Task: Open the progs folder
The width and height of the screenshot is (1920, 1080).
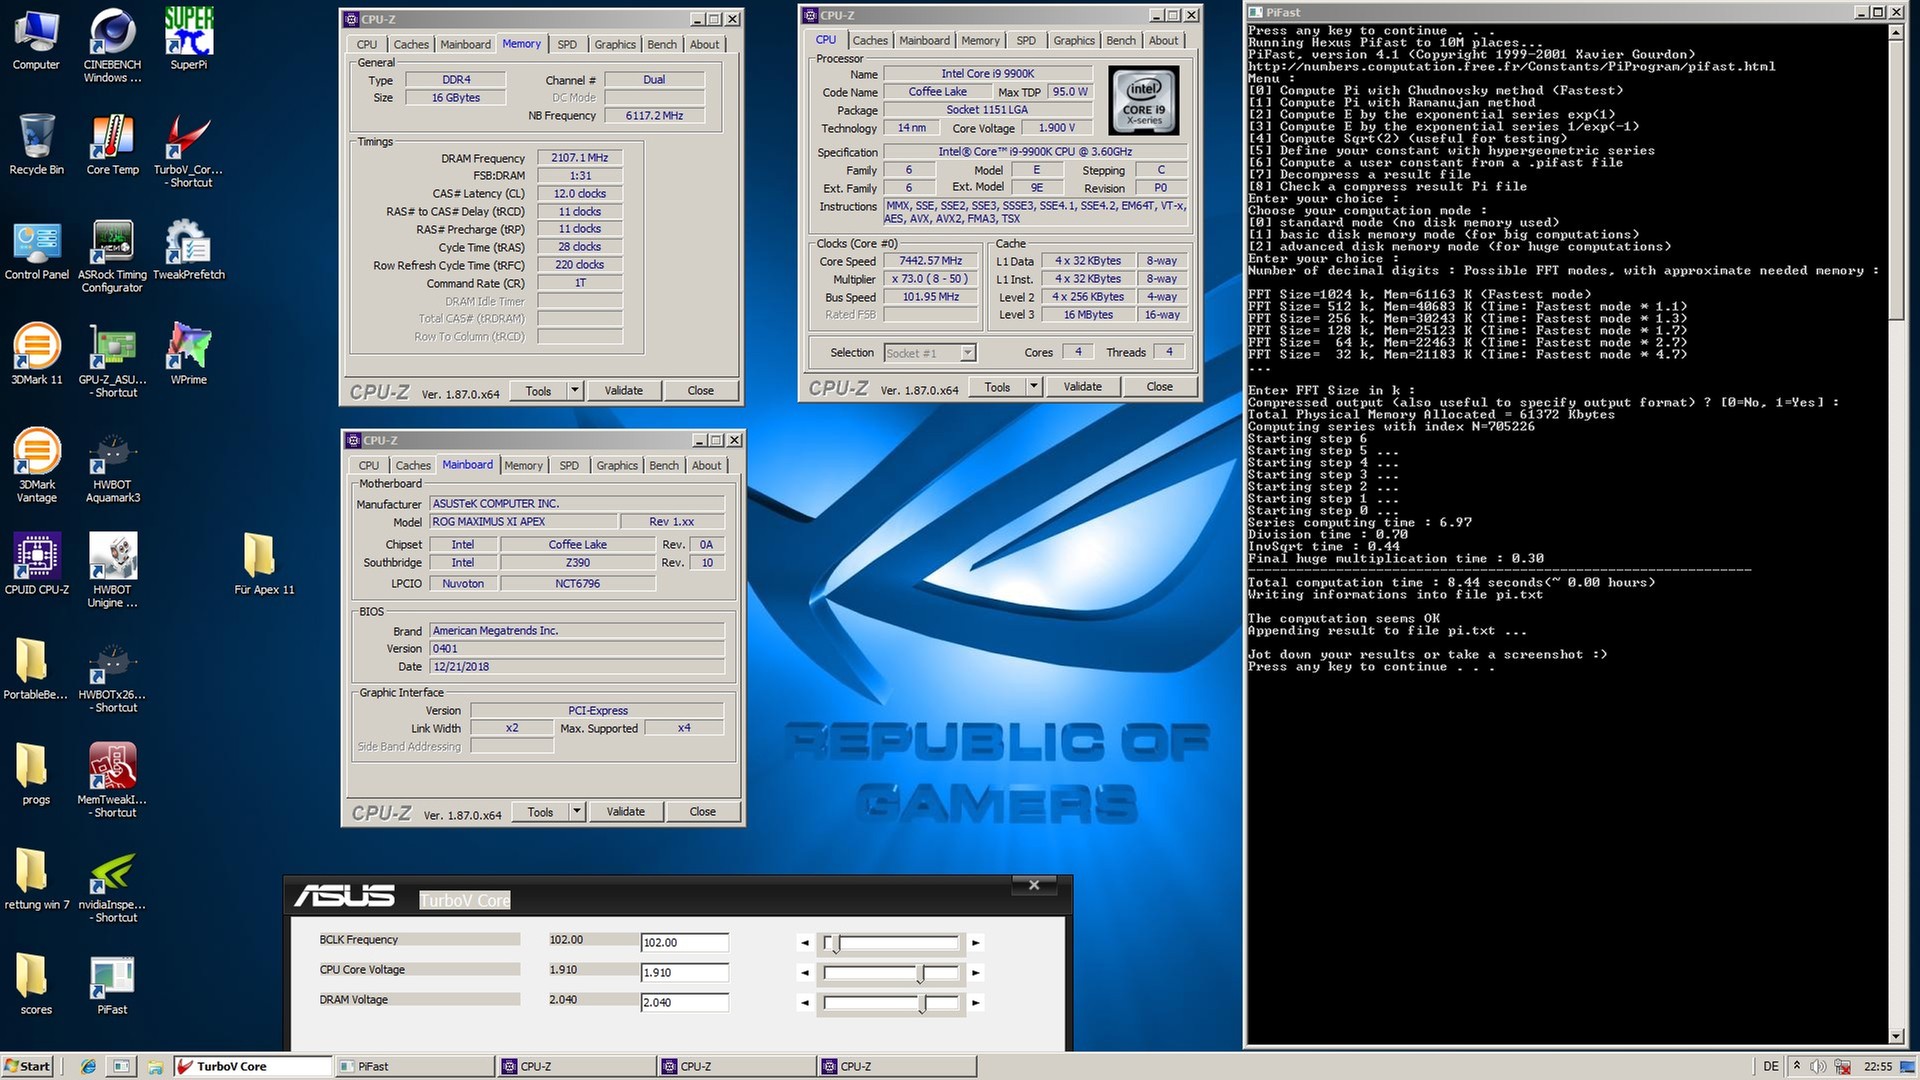Action: 36,775
